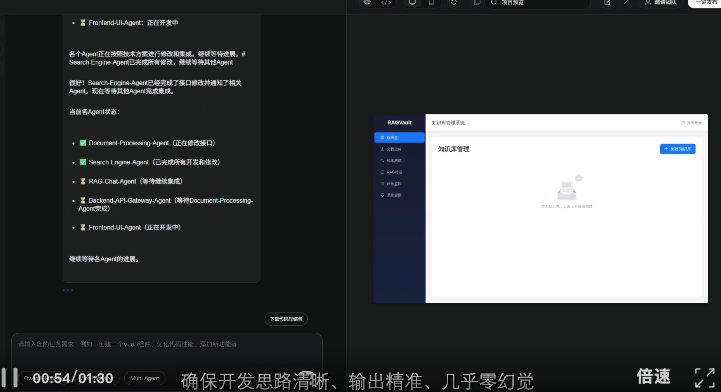Click the three-dot typing indicator below chat
Image resolution: width=721 pixels, height=392 pixels.
pyautogui.click(x=68, y=290)
